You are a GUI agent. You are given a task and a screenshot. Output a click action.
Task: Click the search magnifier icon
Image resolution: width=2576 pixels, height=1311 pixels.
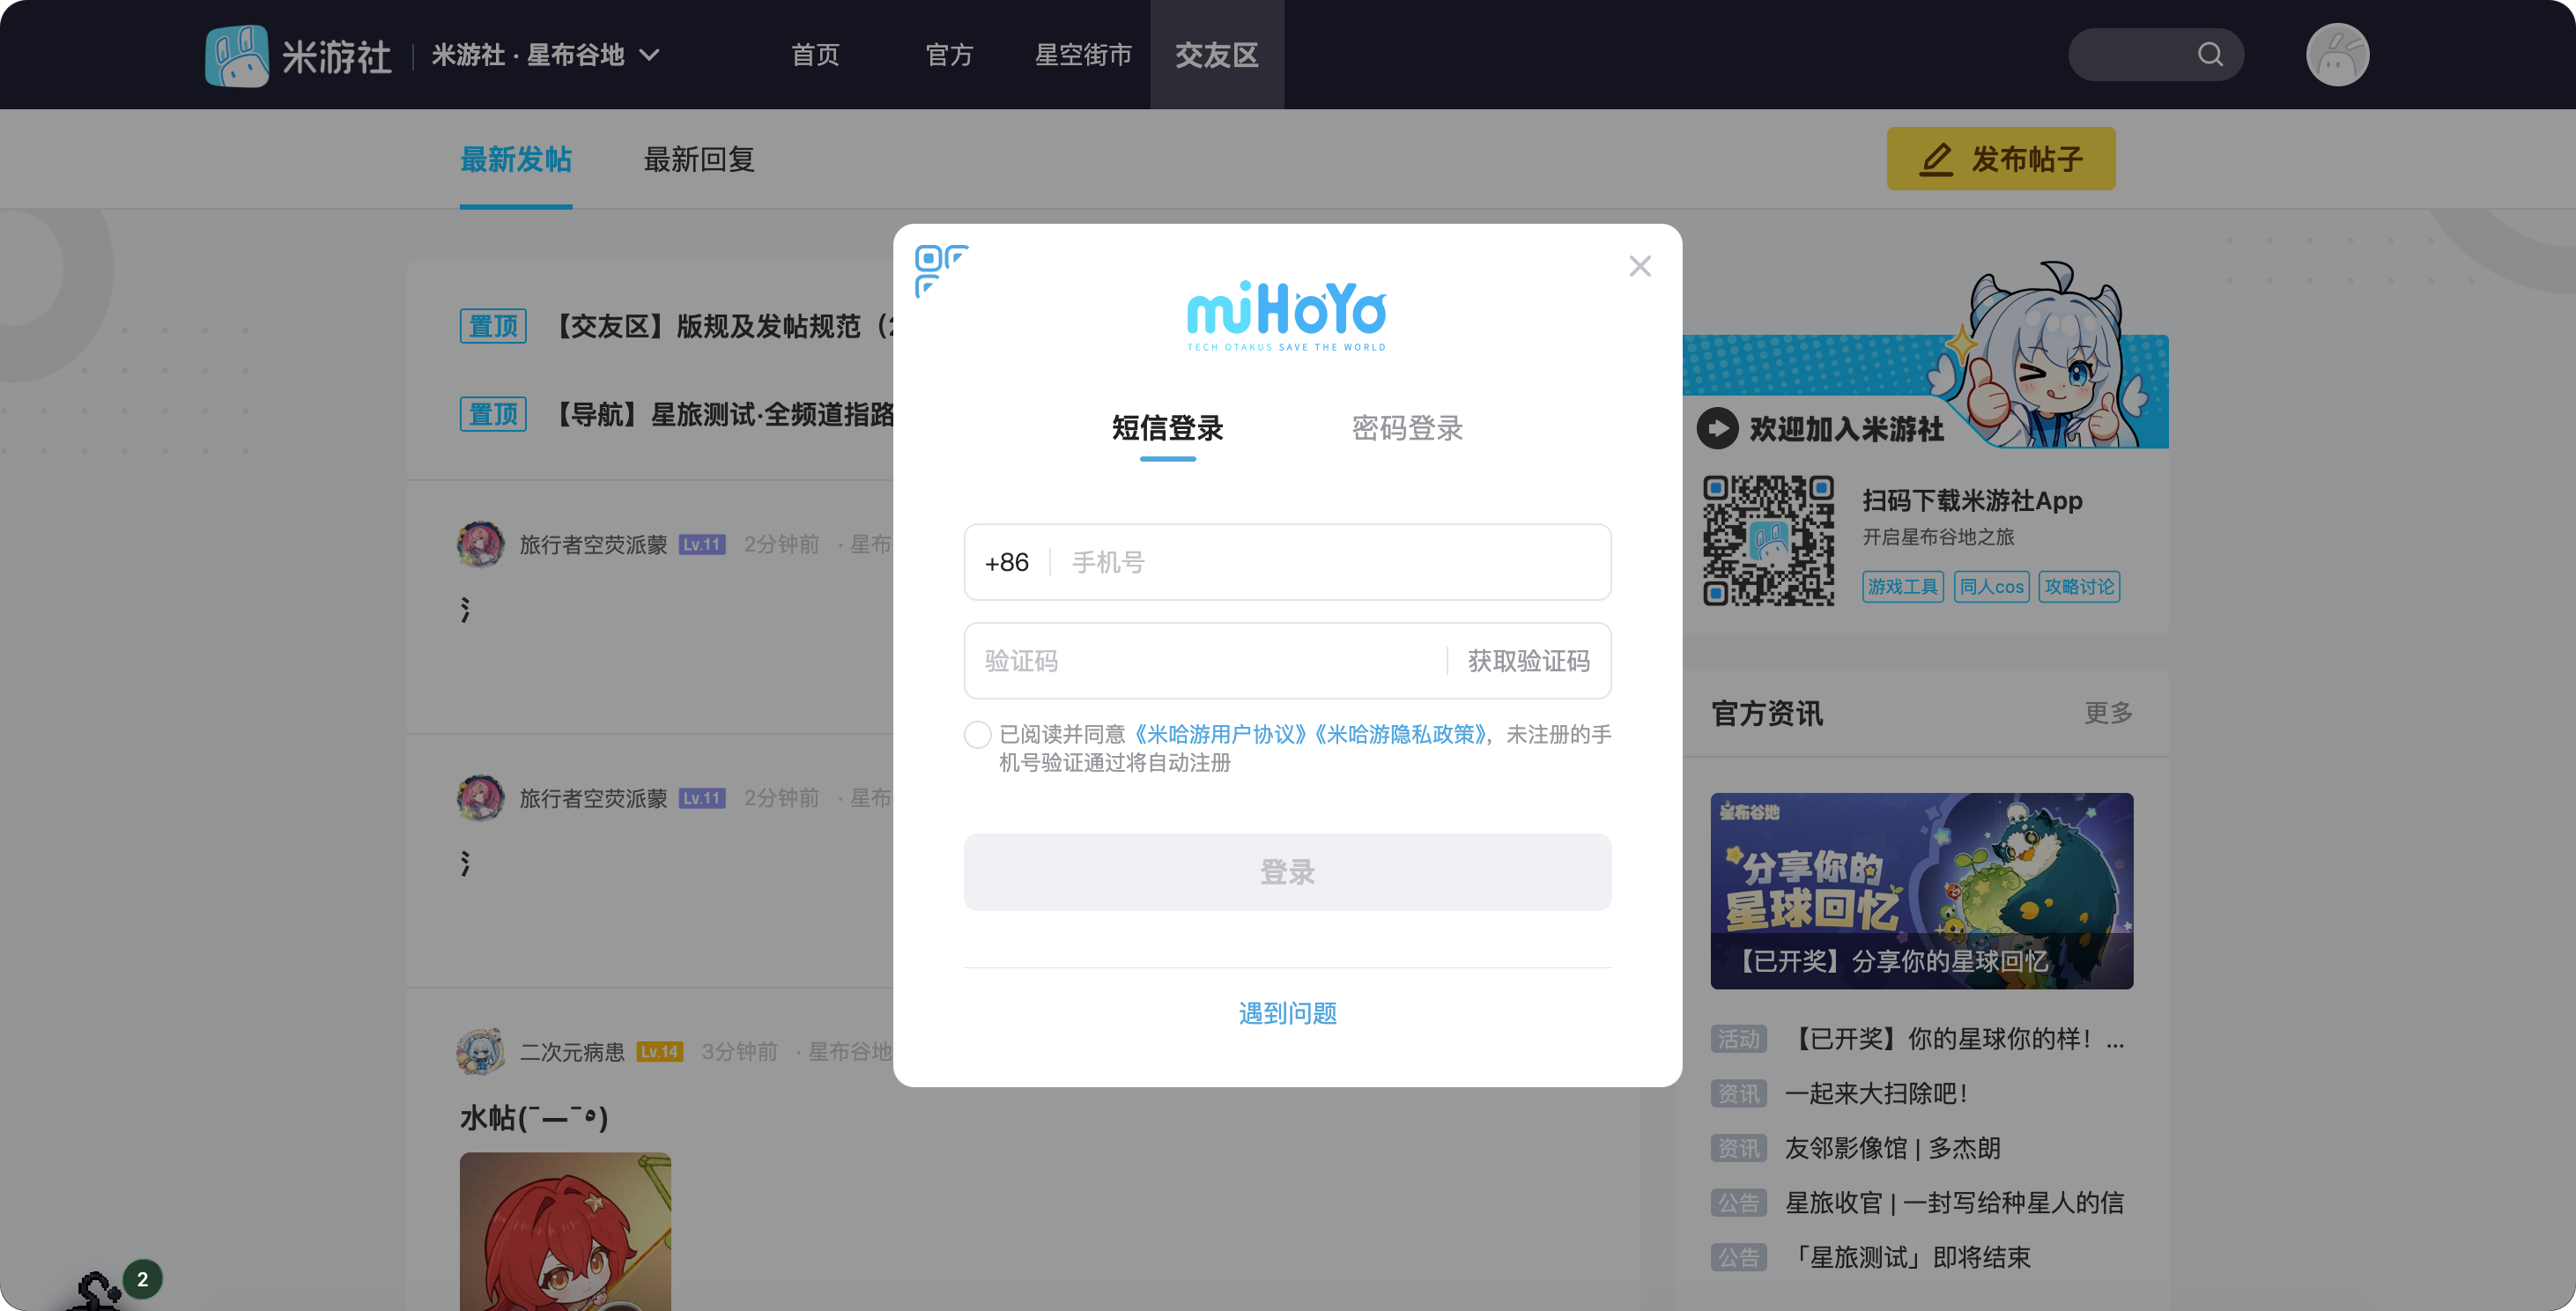tap(2210, 54)
